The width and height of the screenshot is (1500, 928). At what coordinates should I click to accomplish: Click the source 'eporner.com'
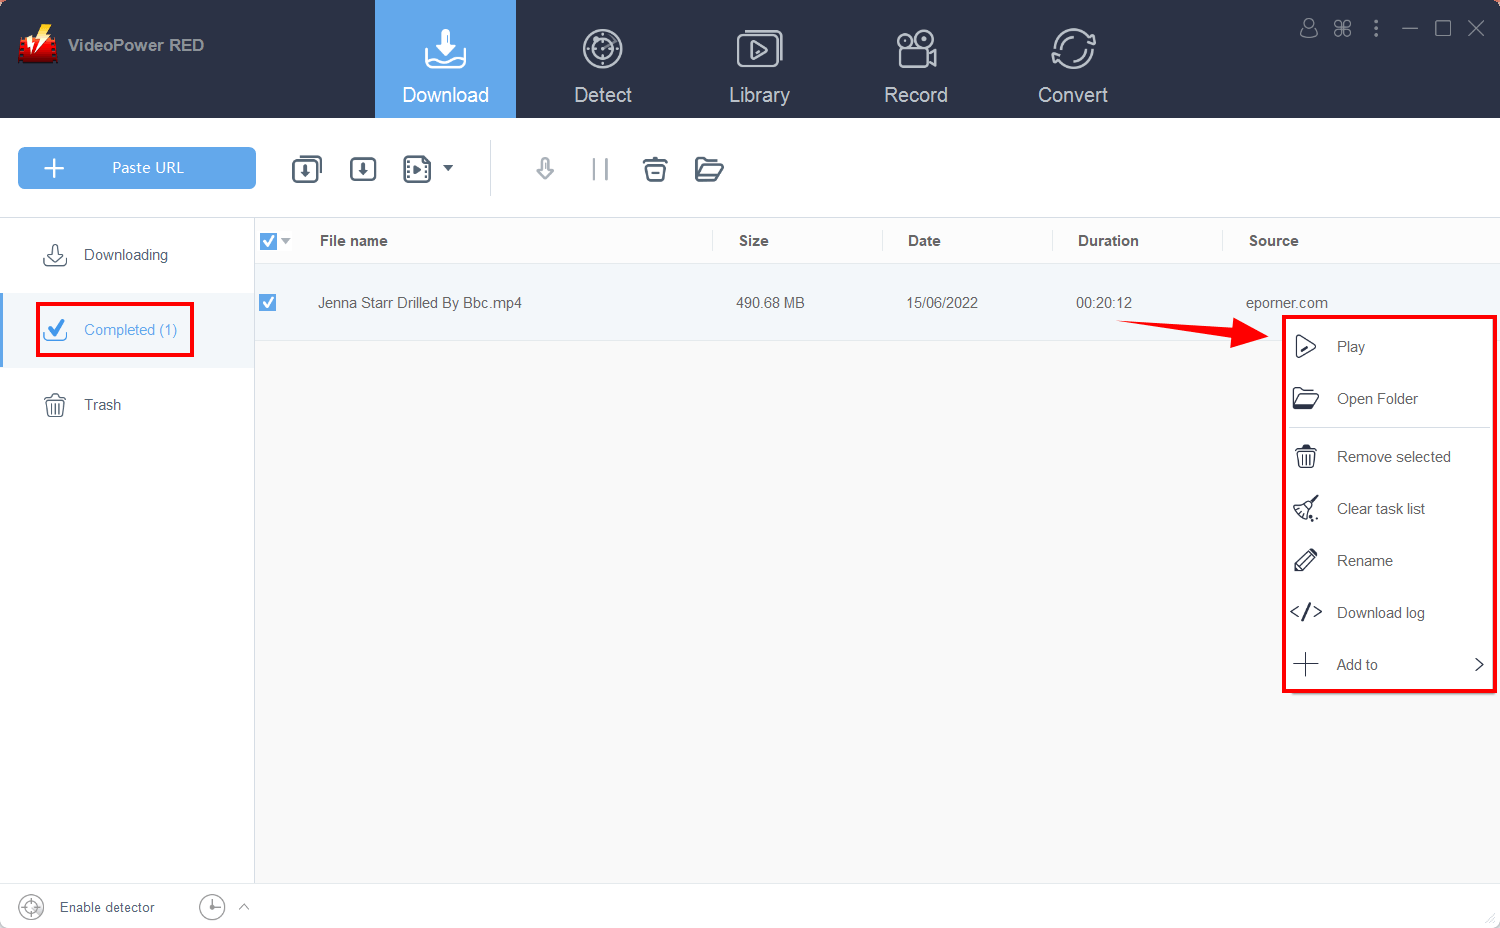click(x=1287, y=303)
